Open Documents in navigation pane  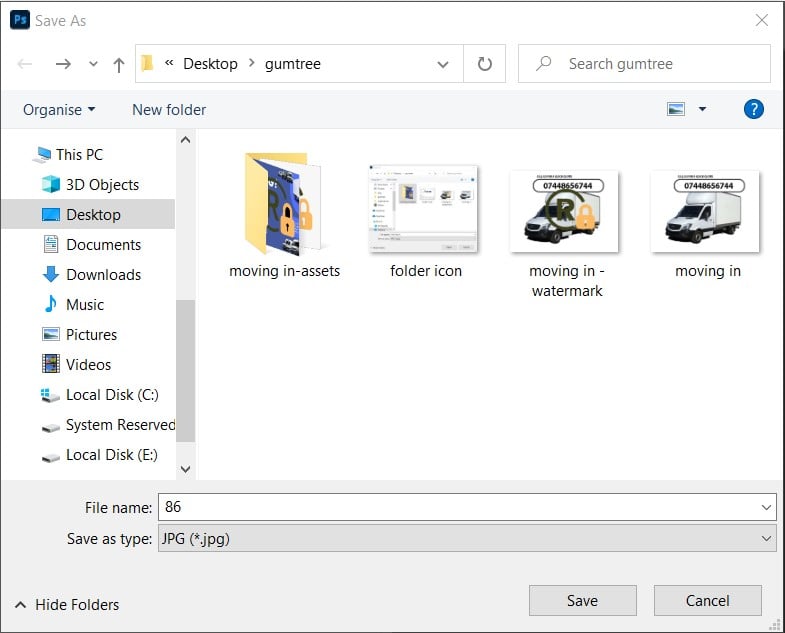[x=103, y=244]
